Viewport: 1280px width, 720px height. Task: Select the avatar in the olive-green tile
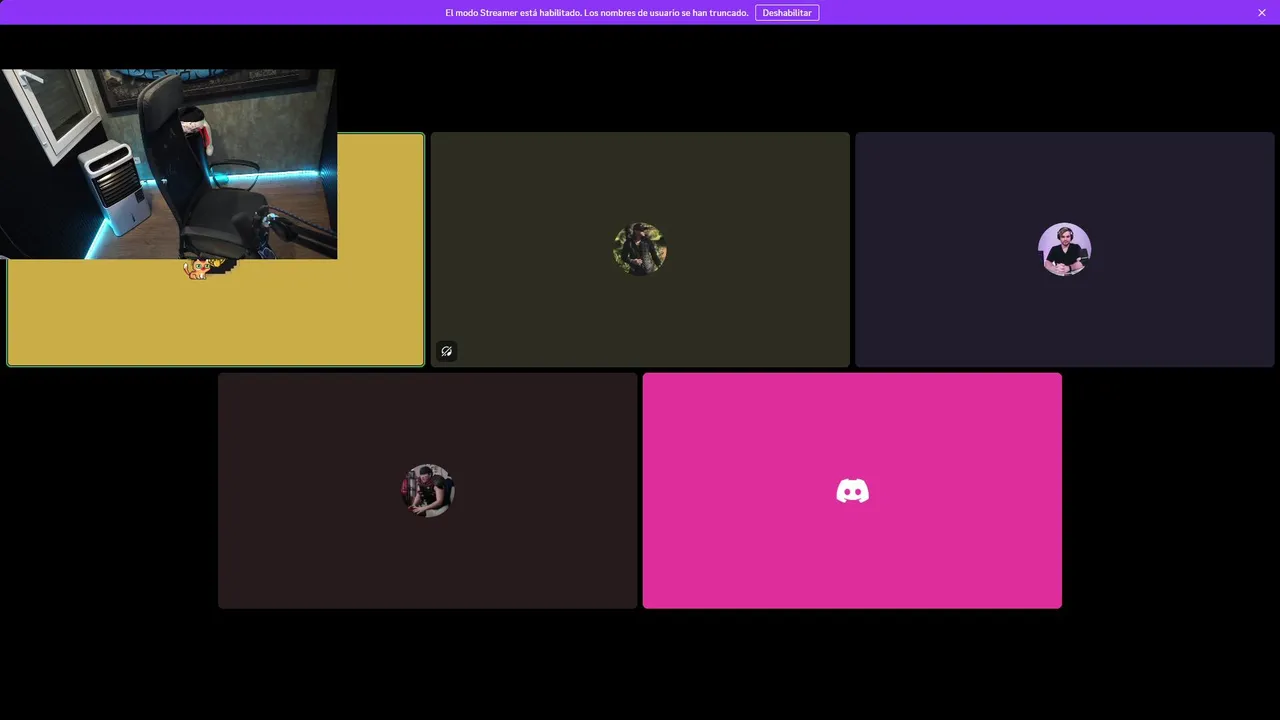tap(640, 249)
